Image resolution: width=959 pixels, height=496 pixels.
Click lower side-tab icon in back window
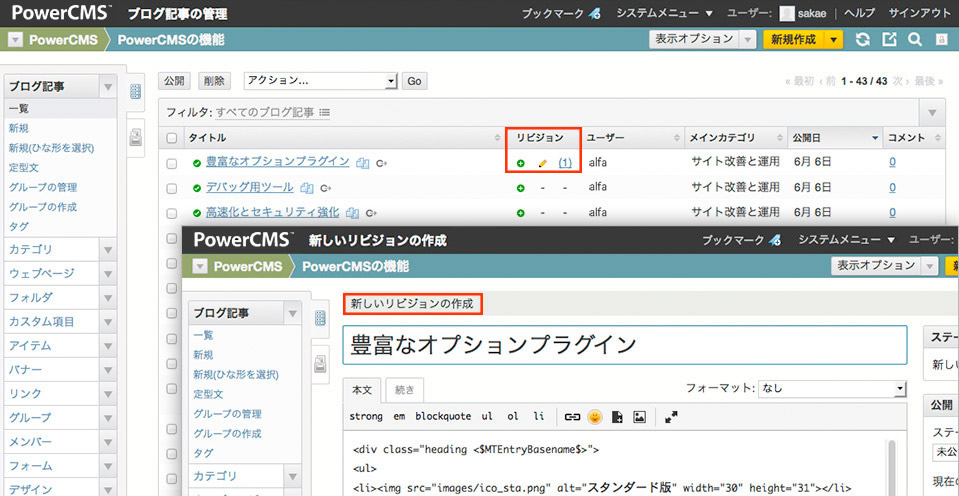pos(136,137)
